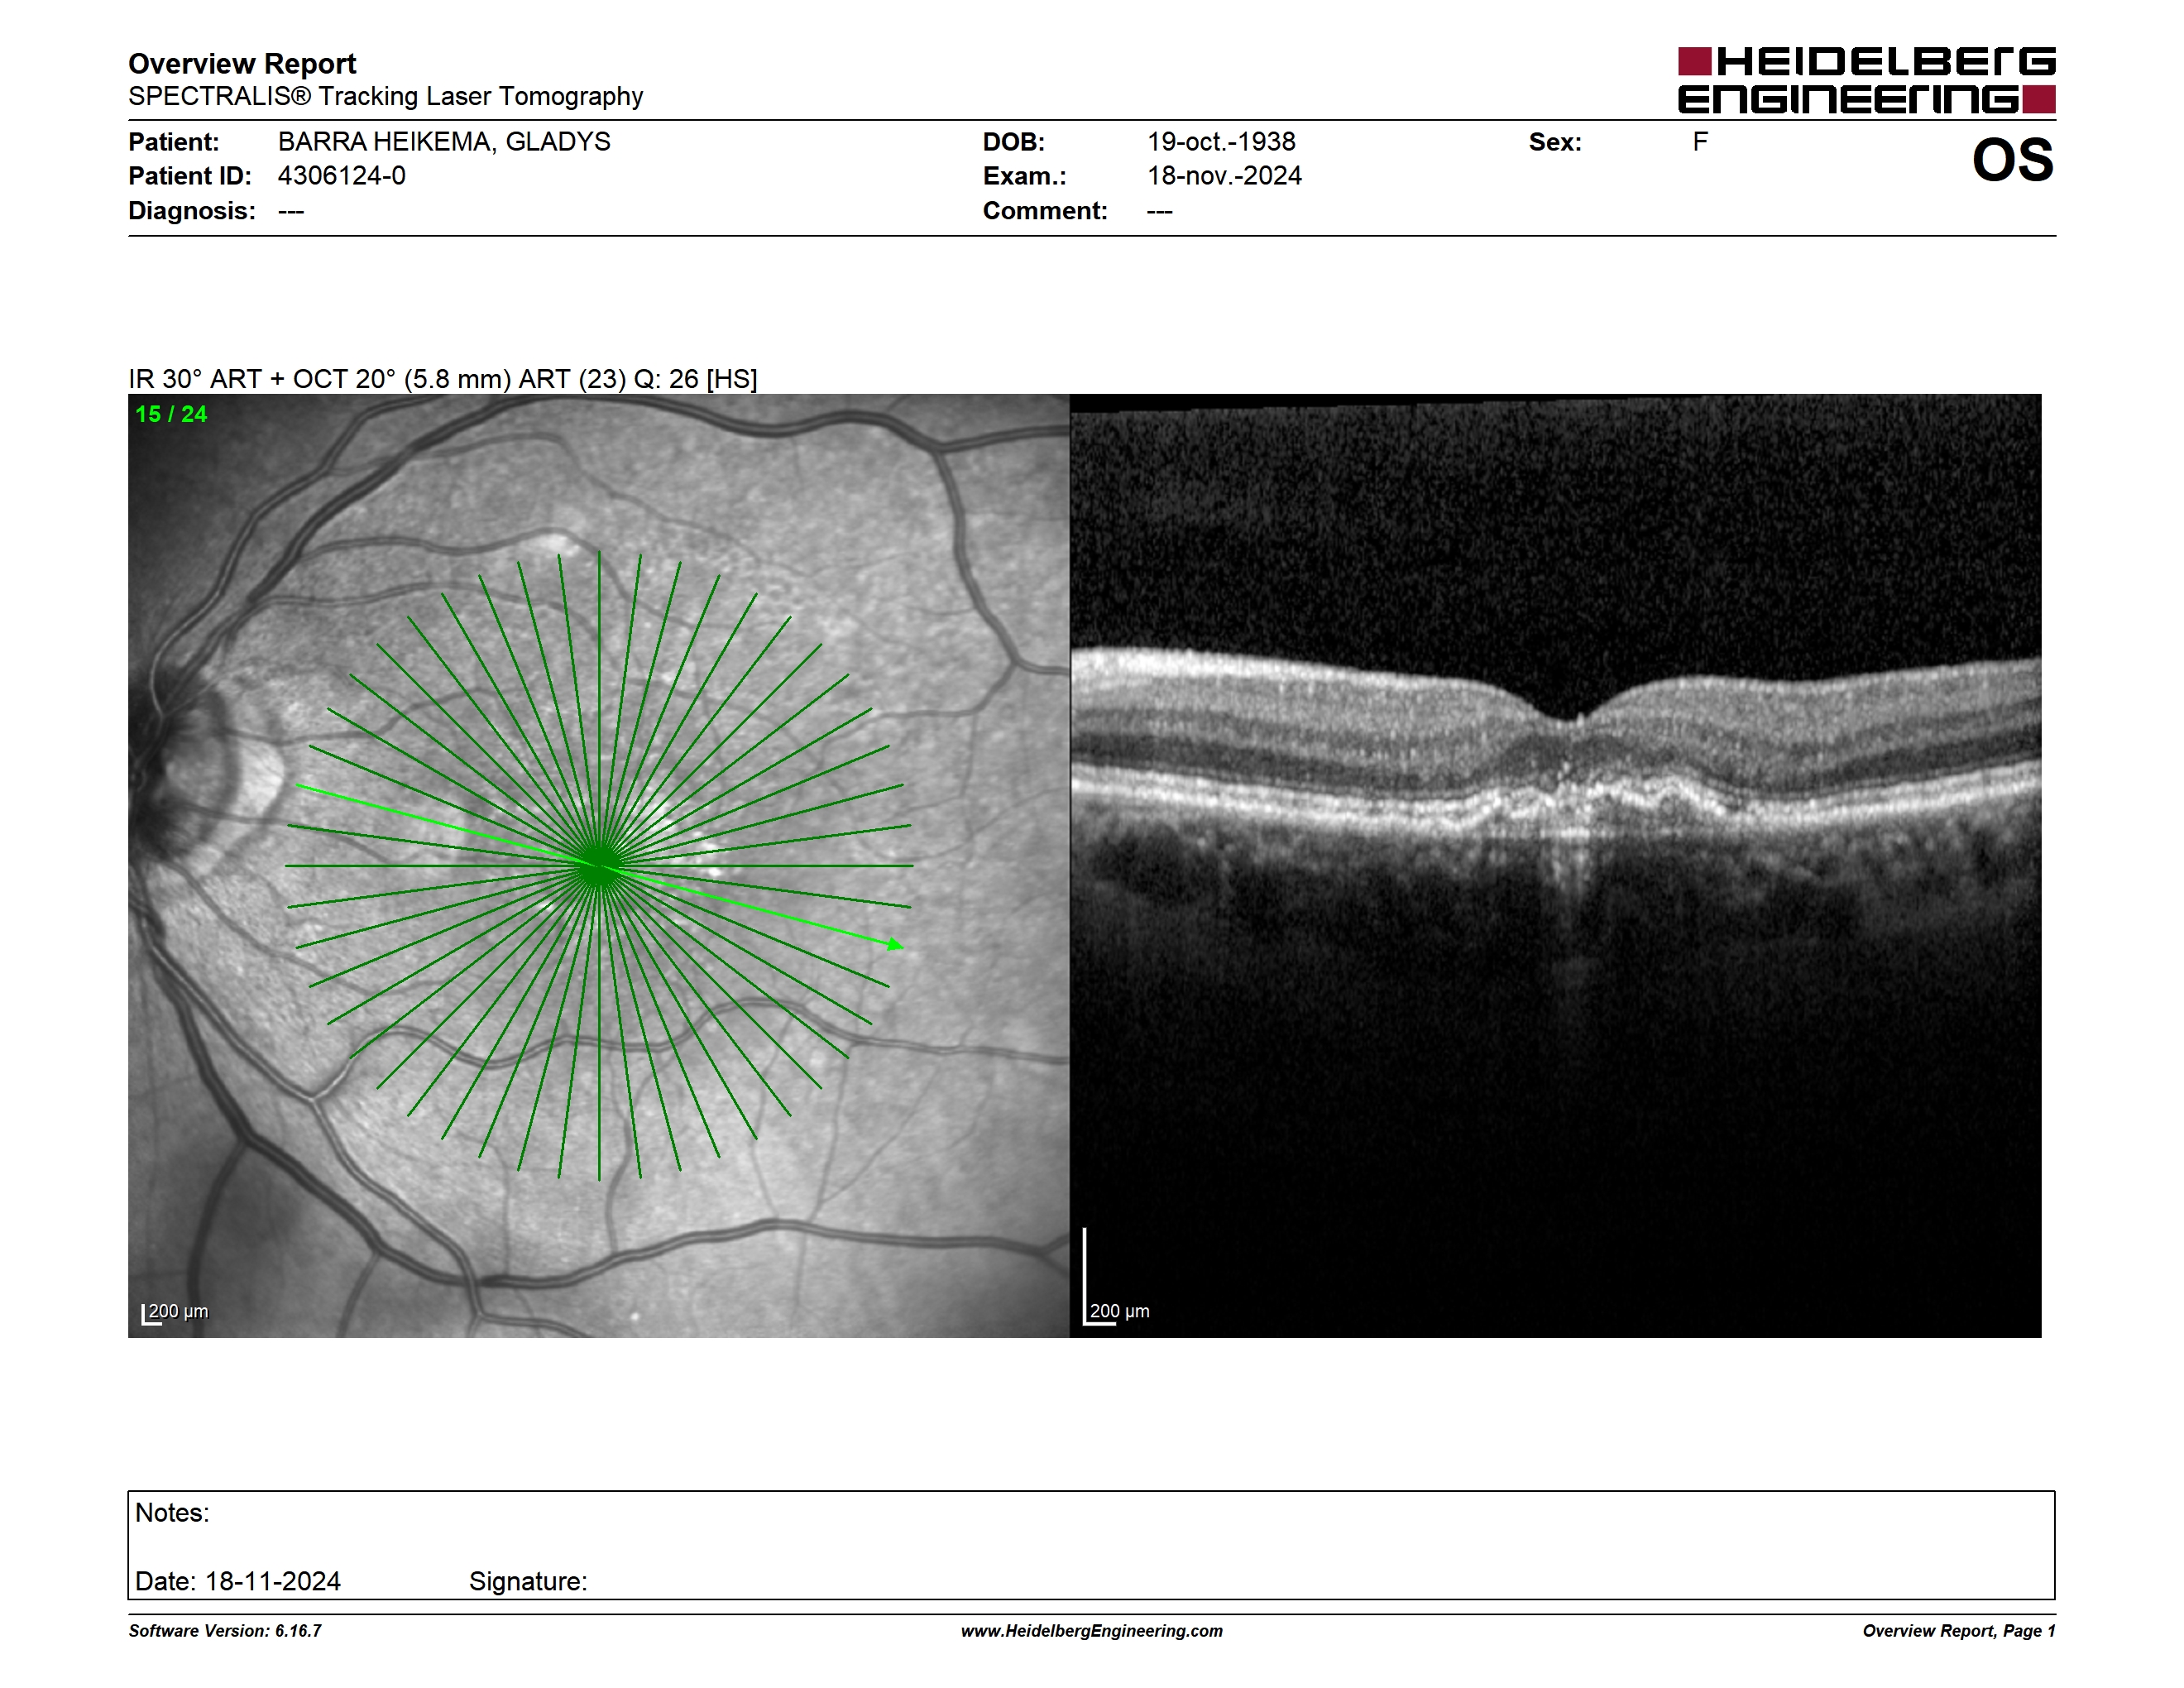Click the OS eye laterality label

(2012, 160)
